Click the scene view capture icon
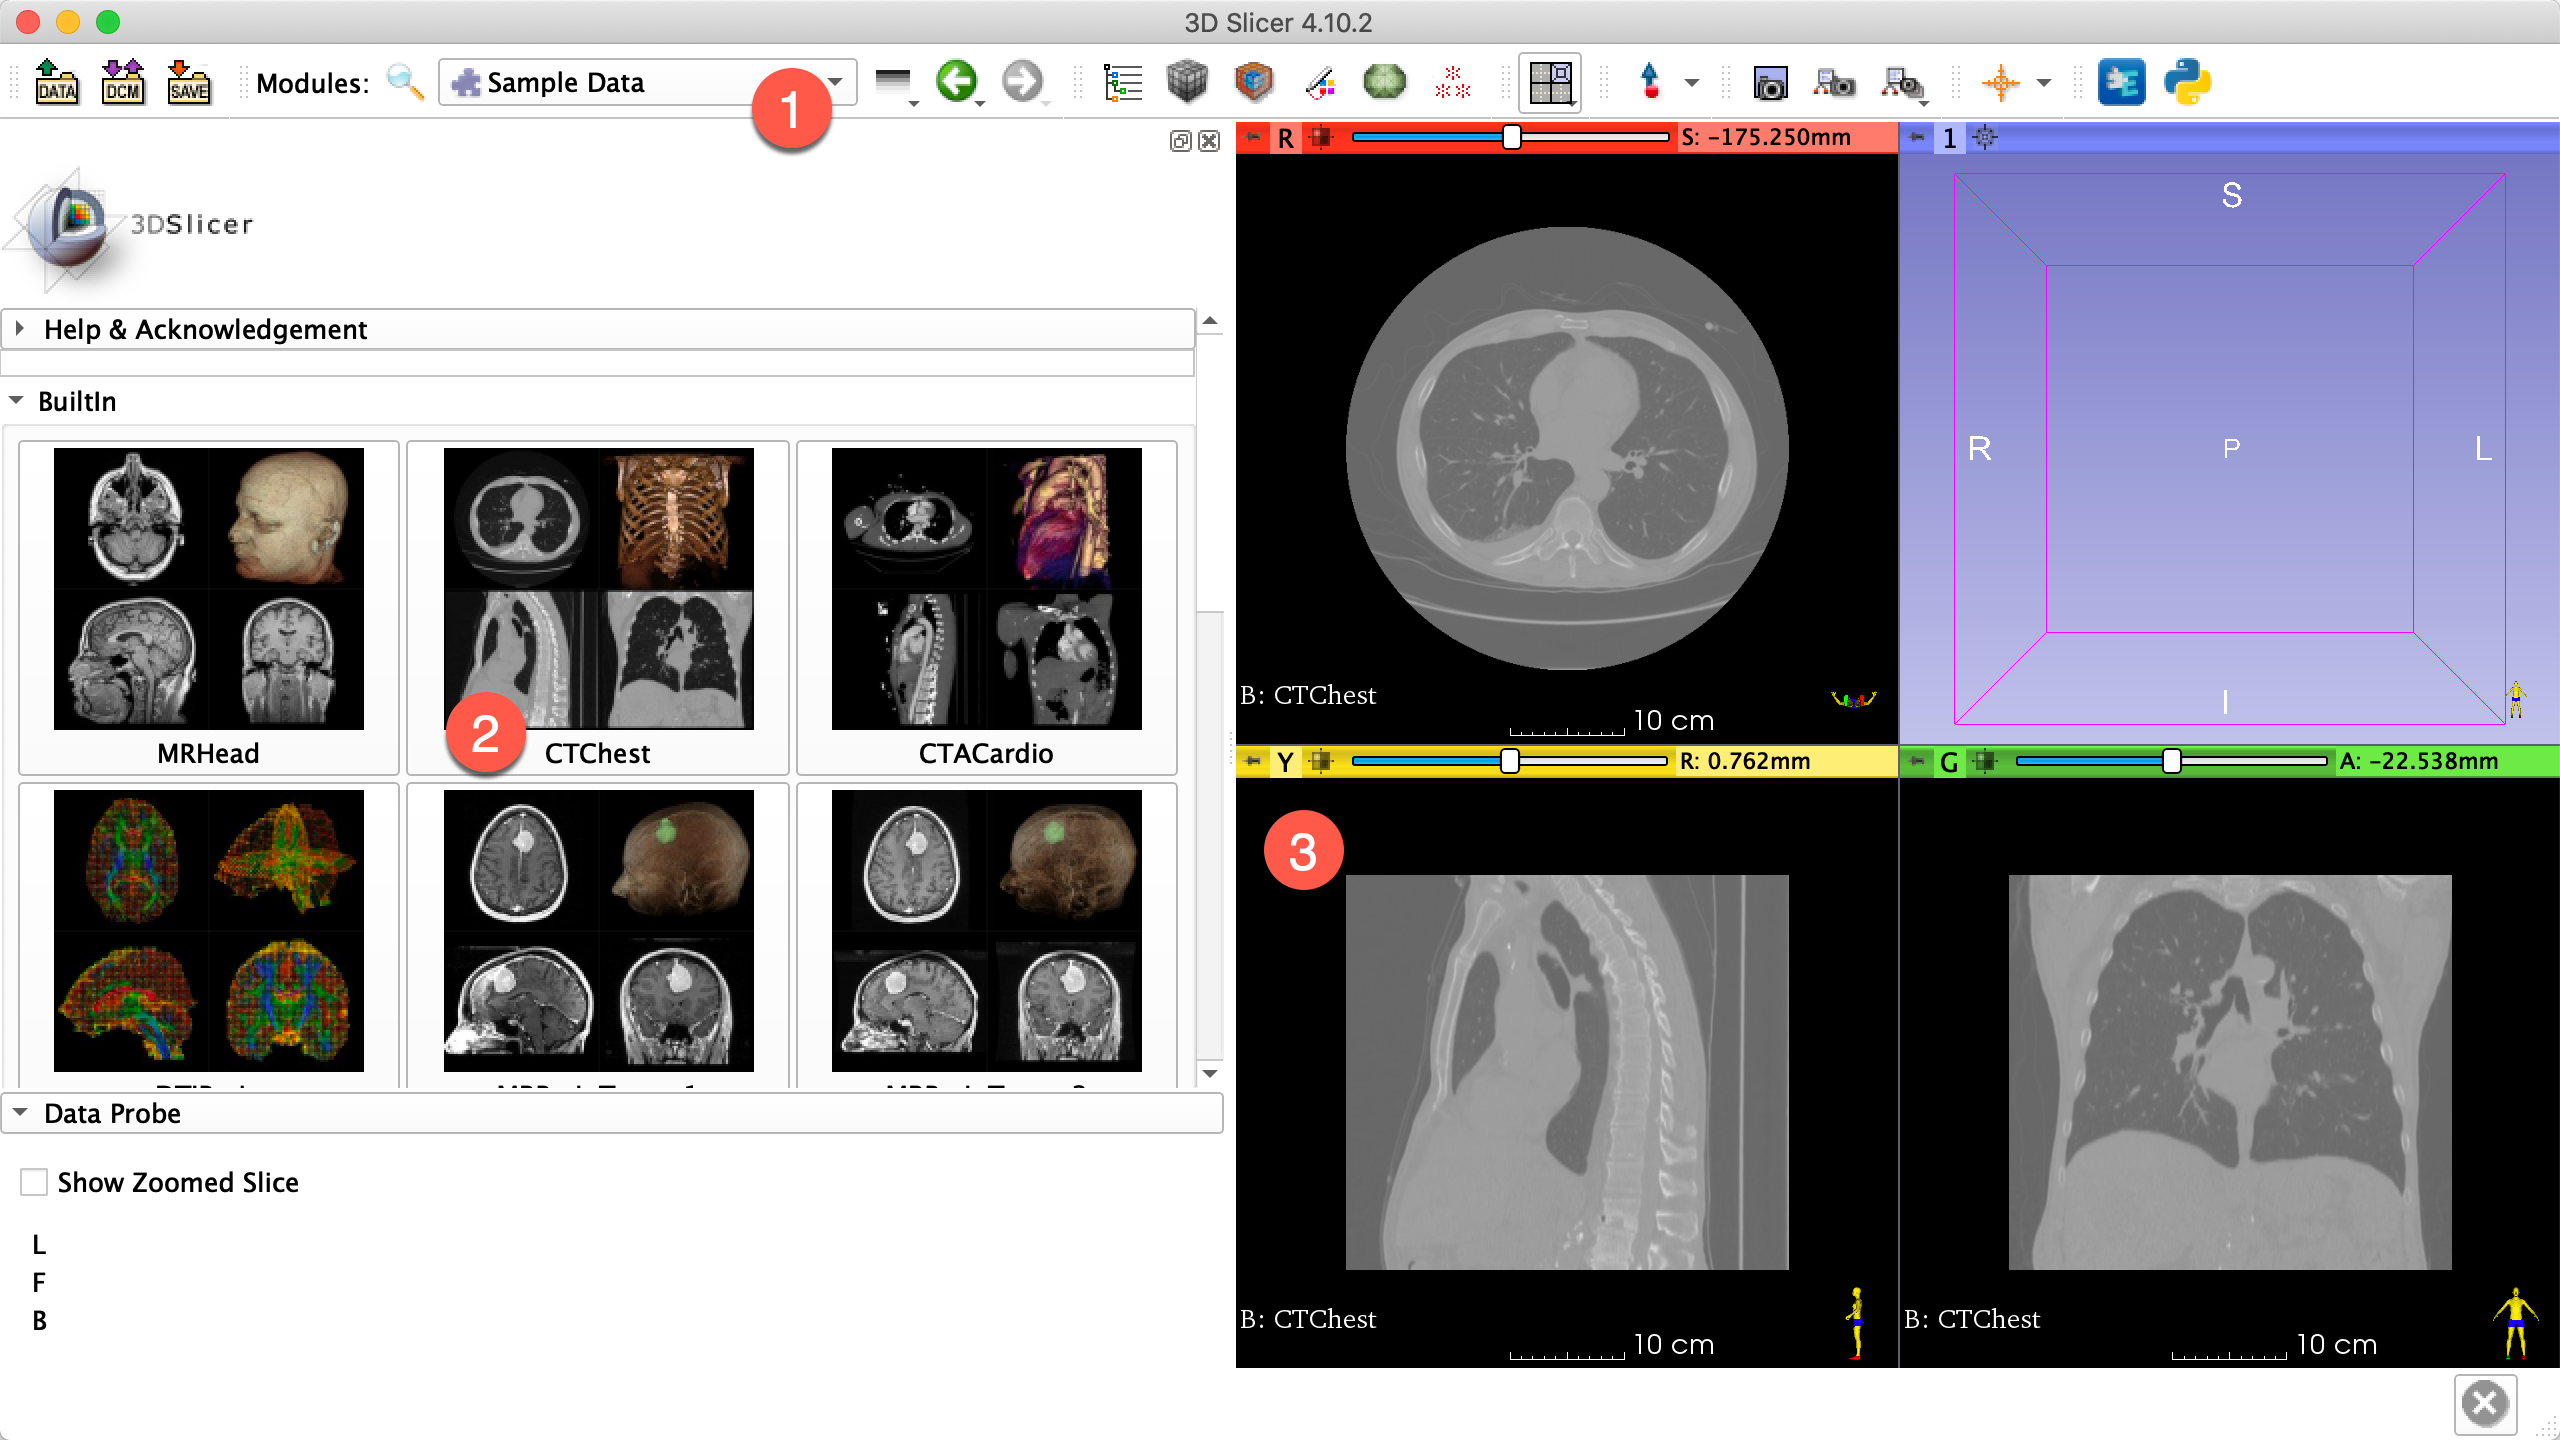Screen dimensions: 2560x1440 pyautogui.click(x=1834, y=83)
